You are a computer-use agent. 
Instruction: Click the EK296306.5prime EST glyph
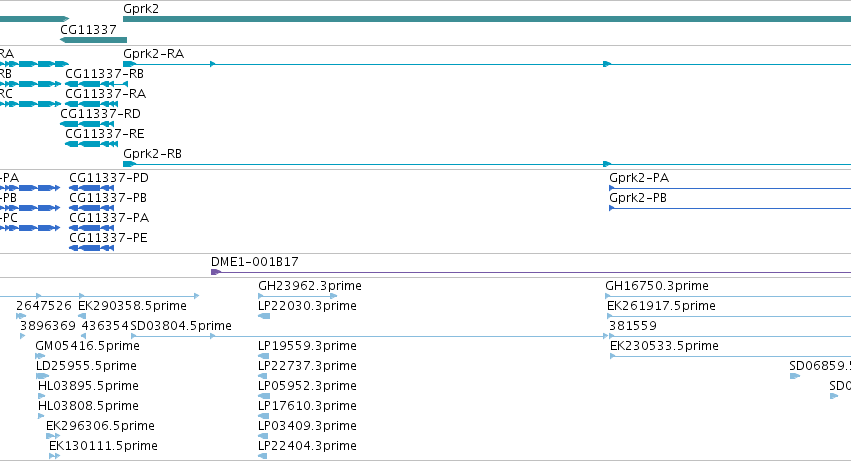(53, 436)
